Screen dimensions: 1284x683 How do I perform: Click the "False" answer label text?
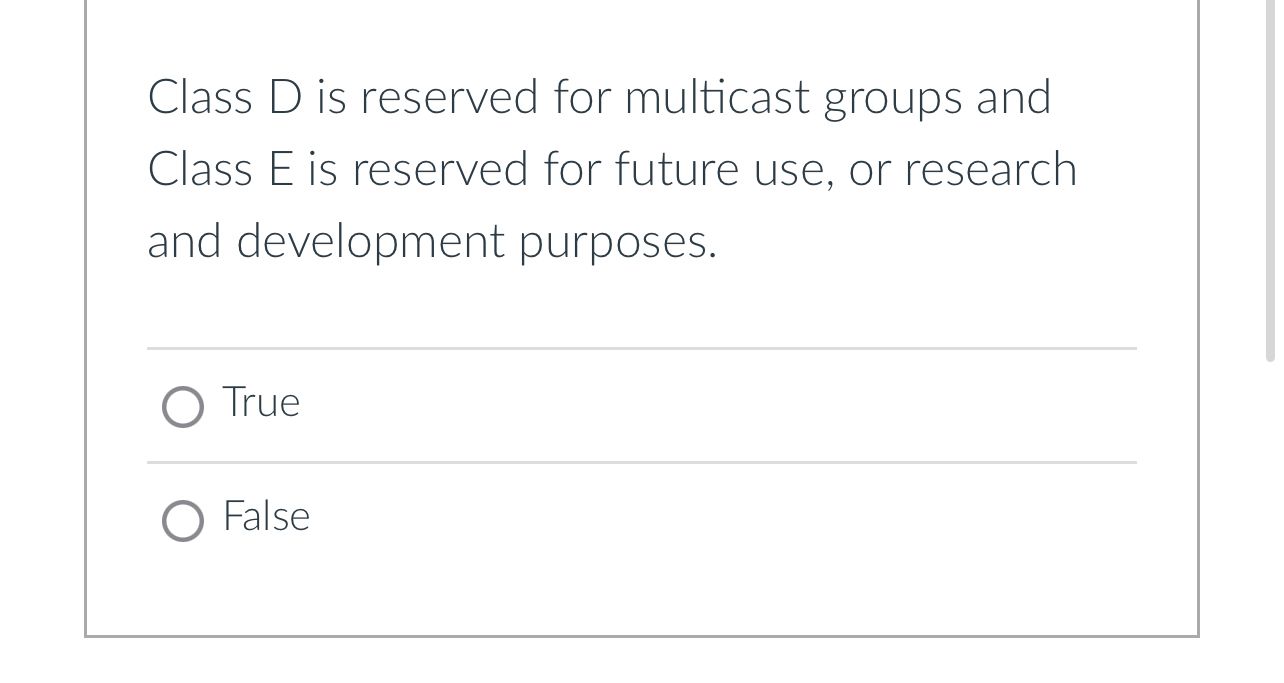[266, 516]
